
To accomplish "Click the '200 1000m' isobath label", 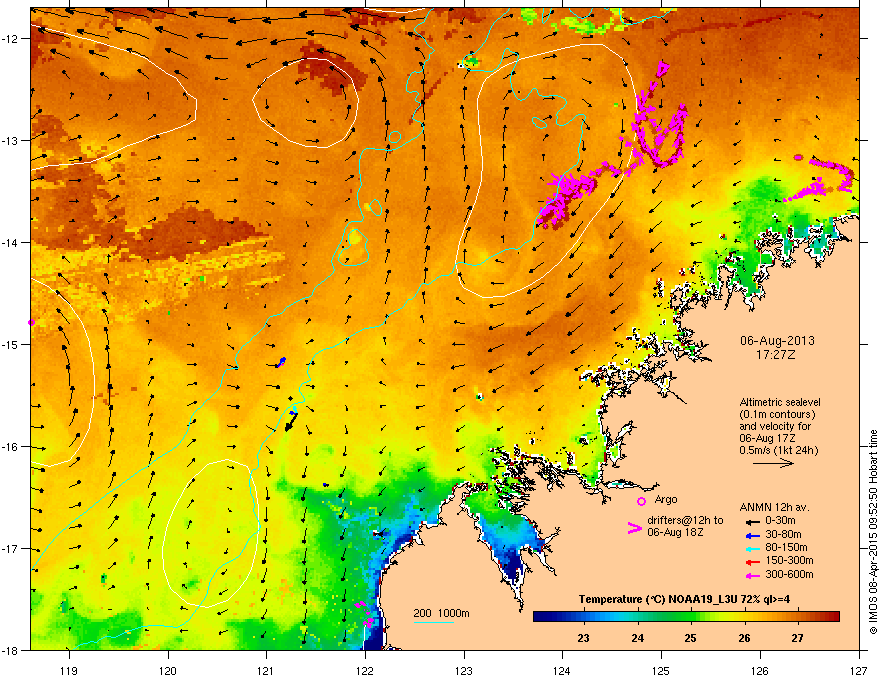I will pos(441,613).
